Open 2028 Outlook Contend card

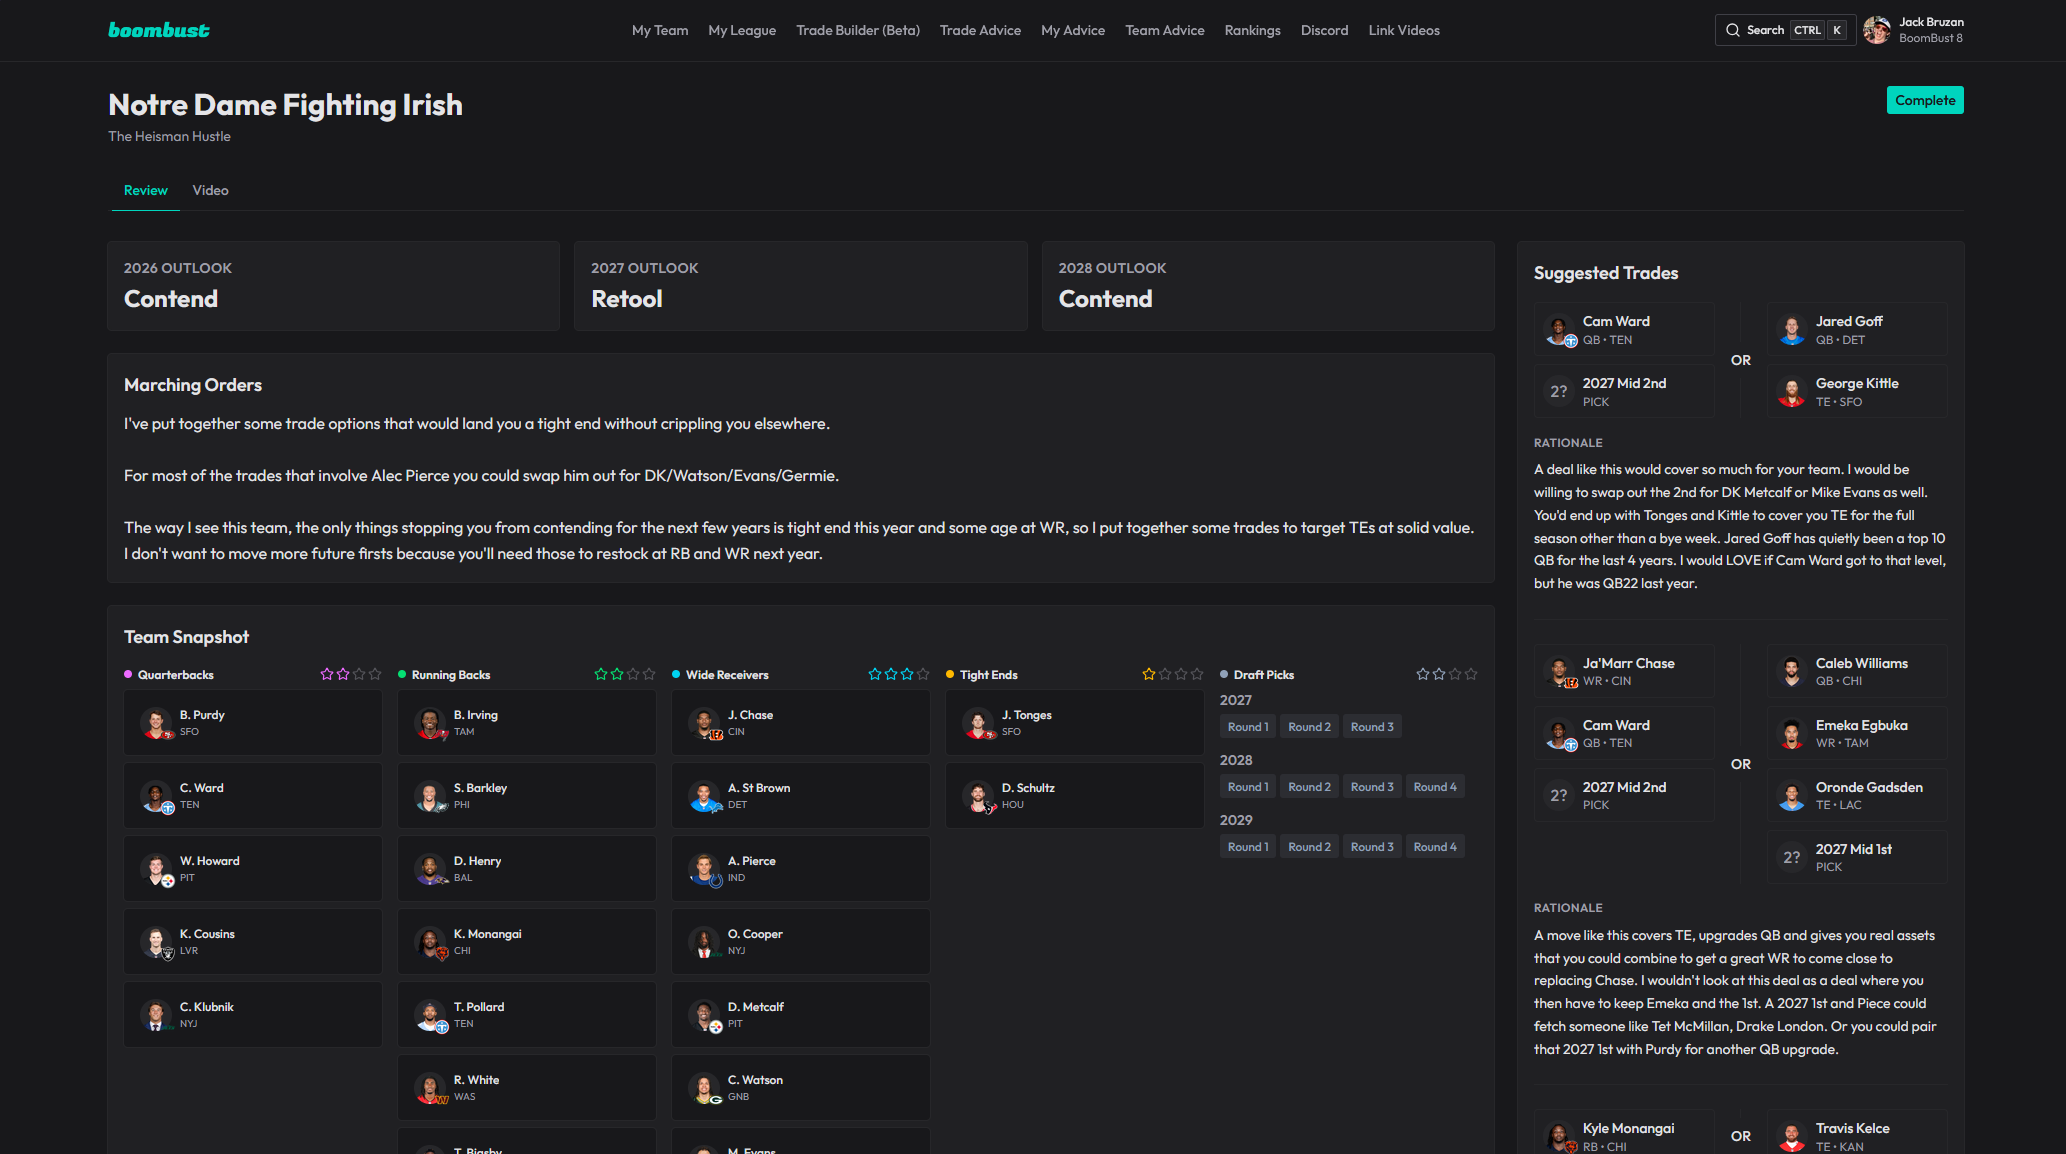tap(1268, 286)
